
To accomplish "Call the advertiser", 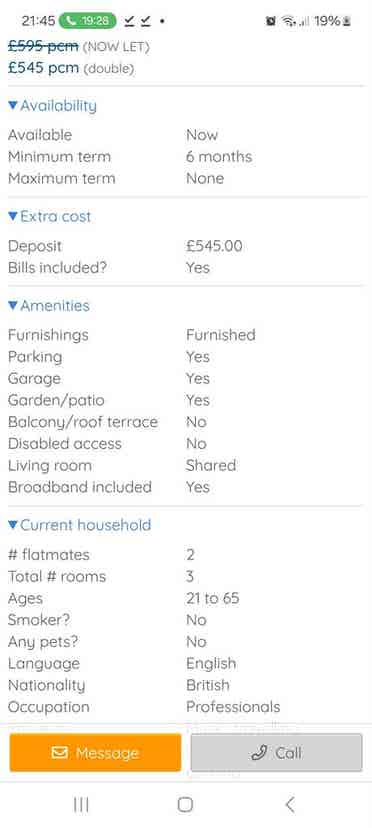I will [276, 752].
